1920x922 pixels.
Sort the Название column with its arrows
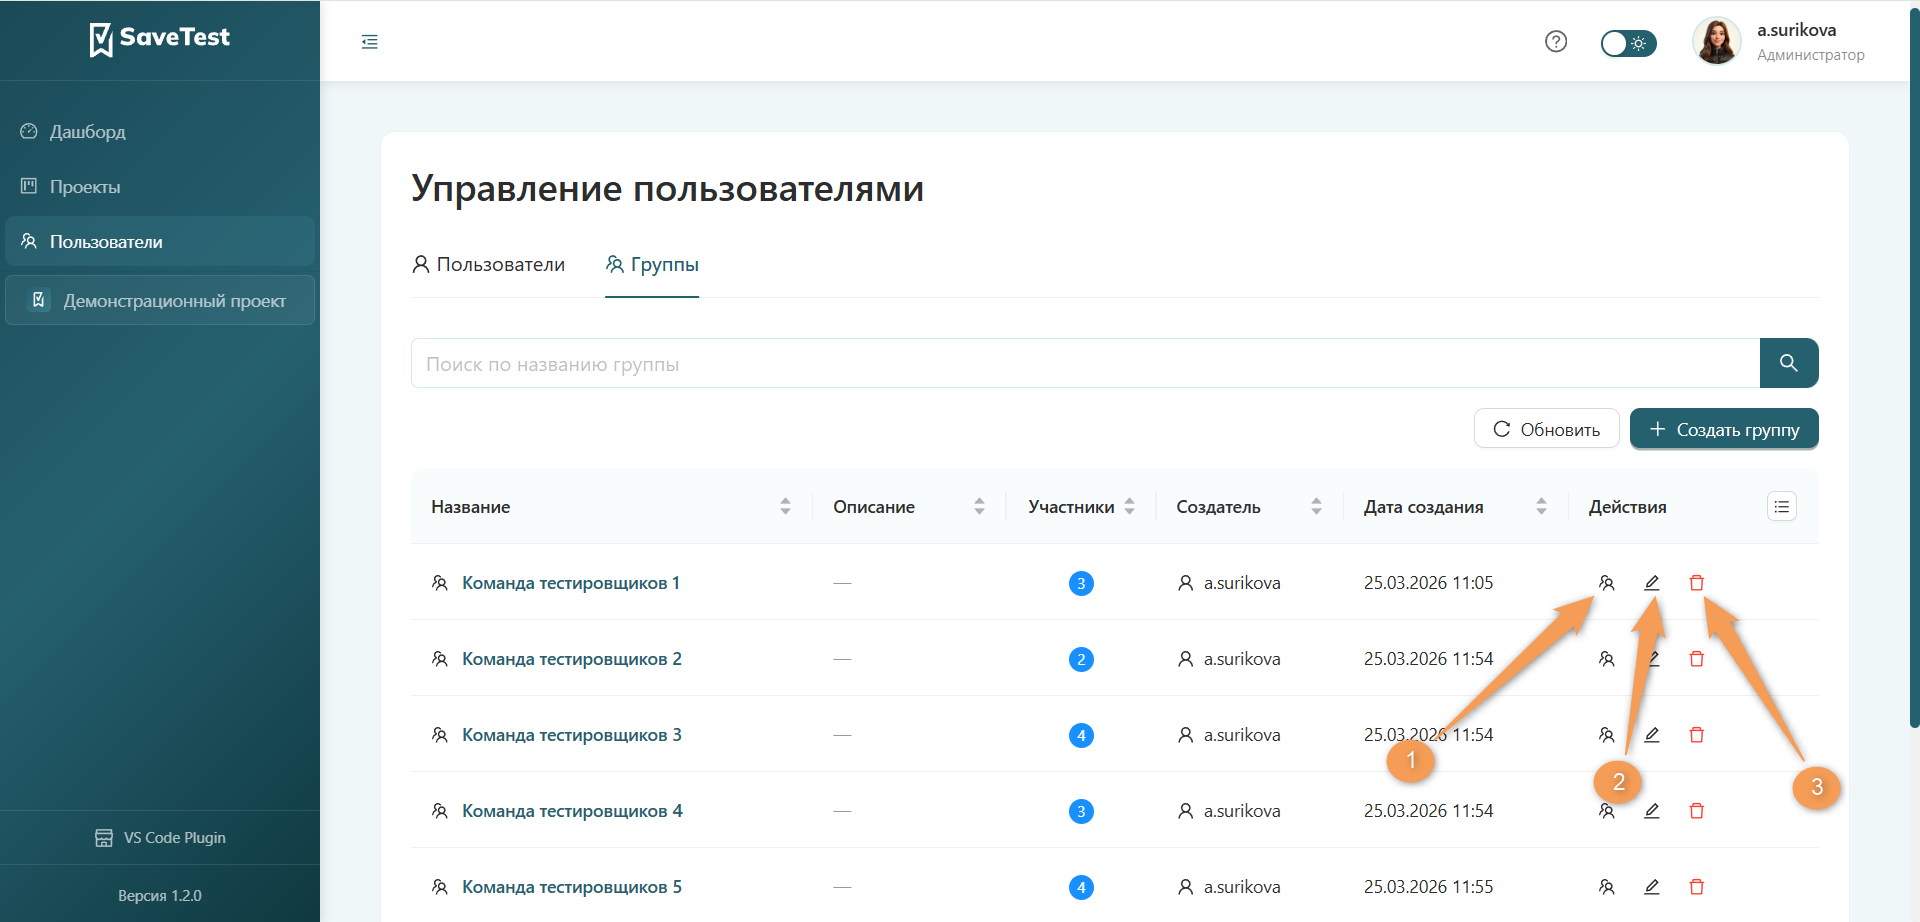785,506
